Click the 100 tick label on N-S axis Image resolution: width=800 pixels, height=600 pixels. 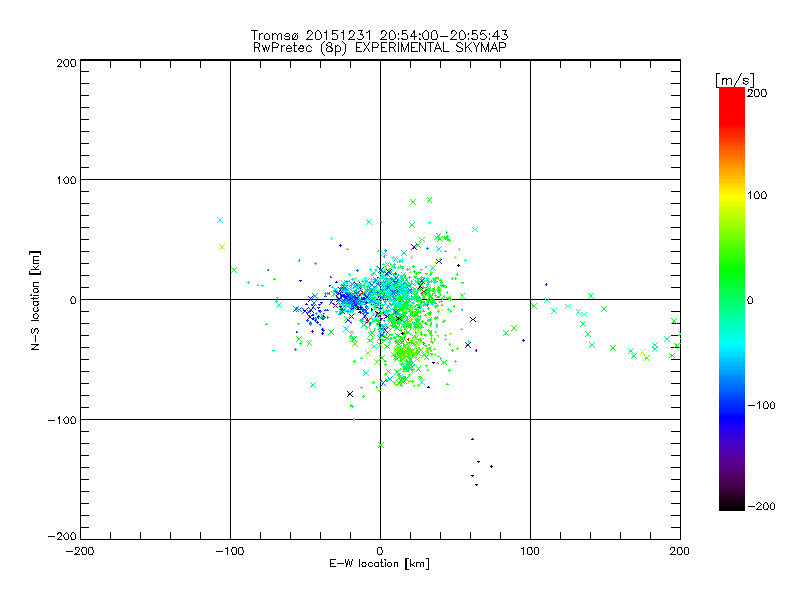(x=66, y=181)
